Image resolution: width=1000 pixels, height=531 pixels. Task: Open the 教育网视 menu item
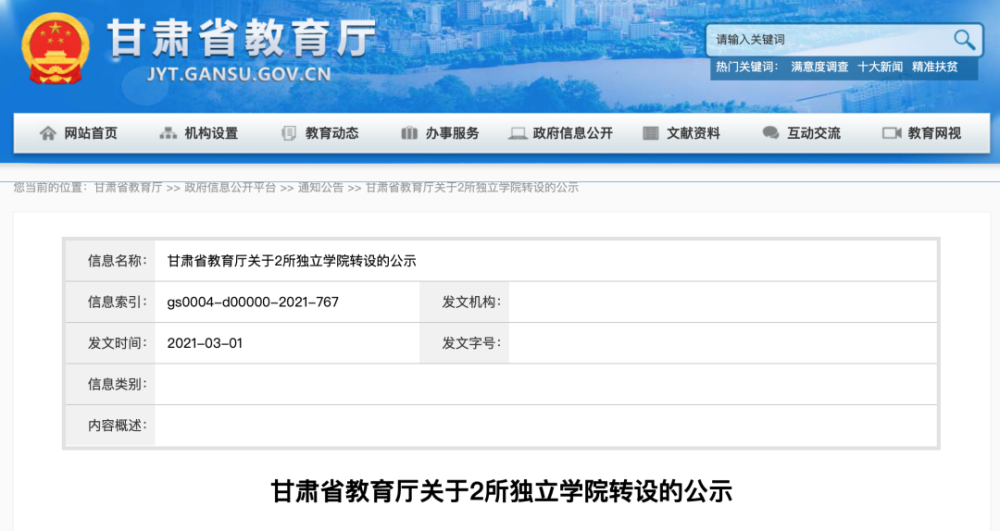[x=934, y=133]
